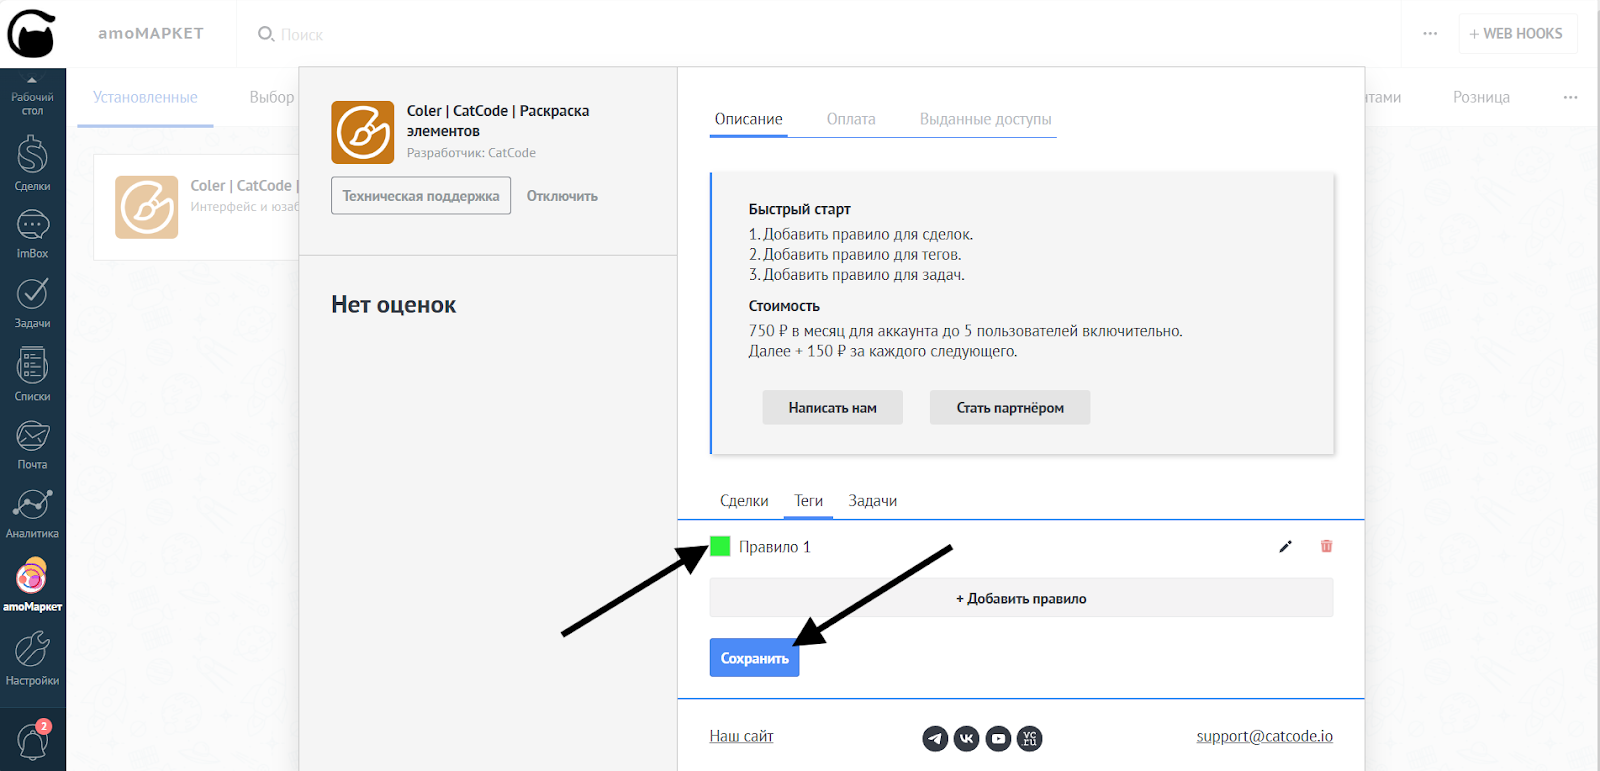The image size is (1600, 771).
Task: Open Сделки in the left sidebar
Action: tap(32, 163)
